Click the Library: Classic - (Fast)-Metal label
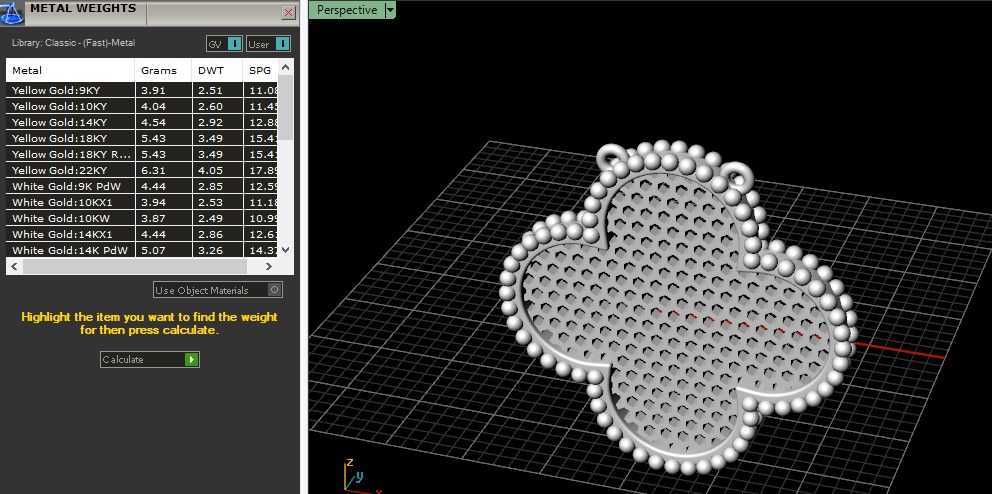992x494 pixels. coord(73,43)
